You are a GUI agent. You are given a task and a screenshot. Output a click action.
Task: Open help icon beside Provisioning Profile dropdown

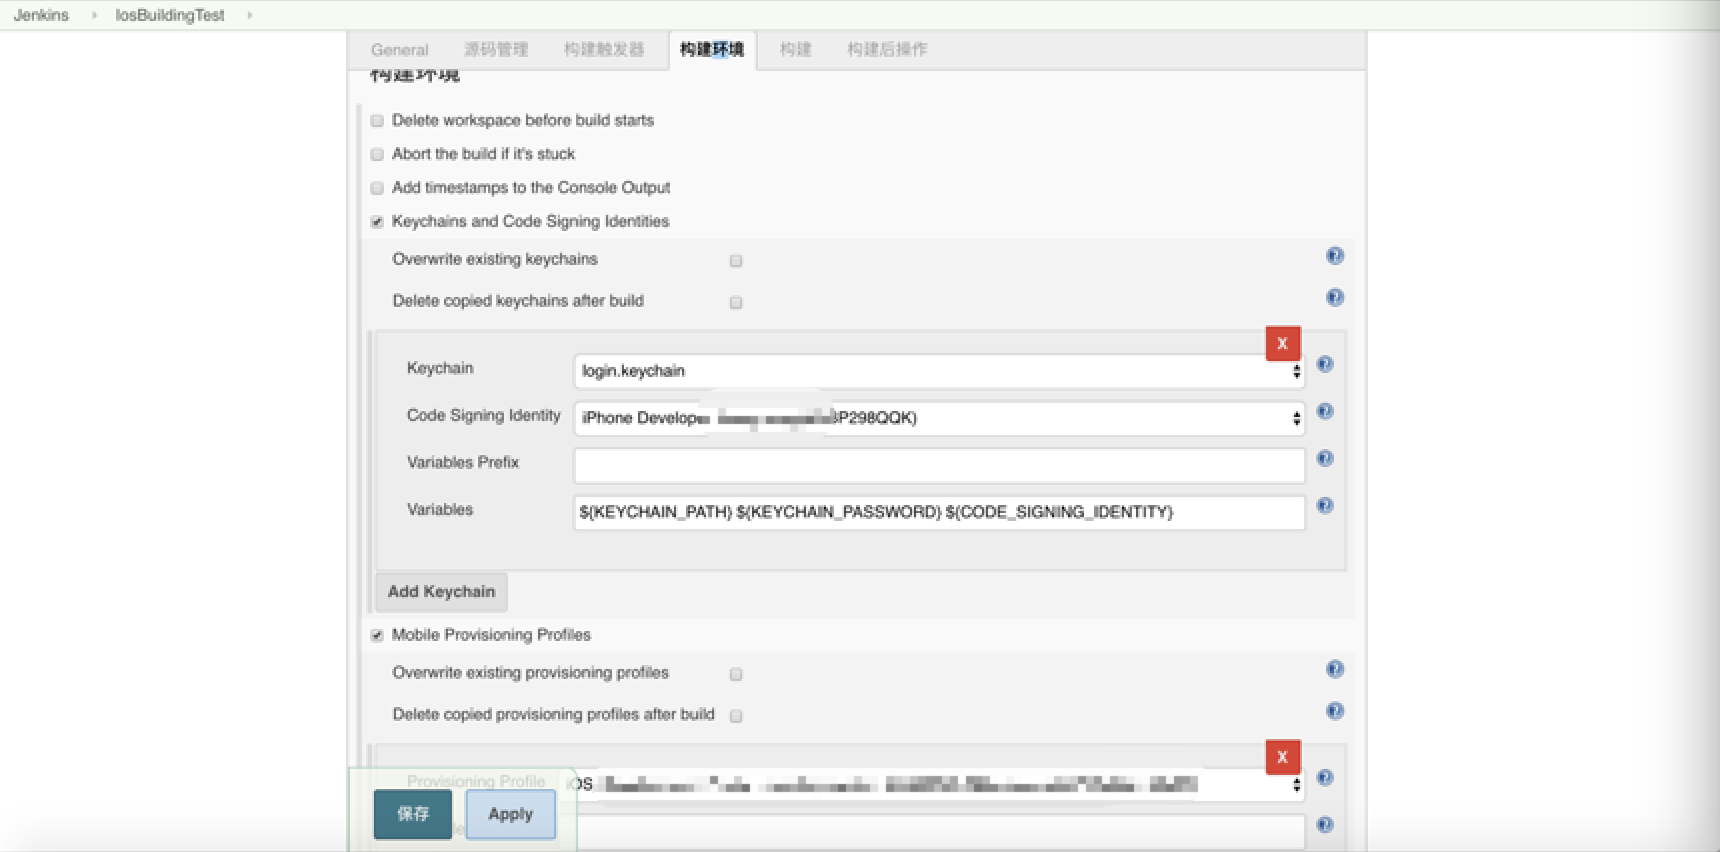pyautogui.click(x=1324, y=778)
